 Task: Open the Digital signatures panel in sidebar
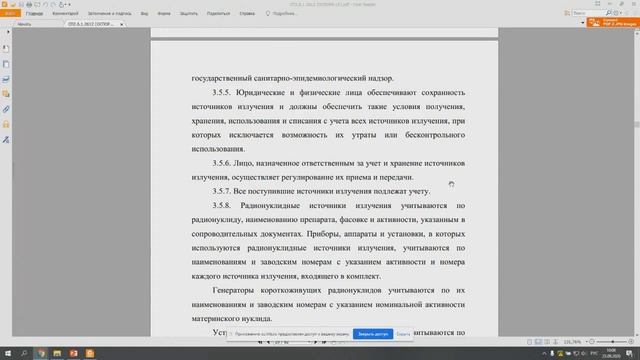coord(6,140)
